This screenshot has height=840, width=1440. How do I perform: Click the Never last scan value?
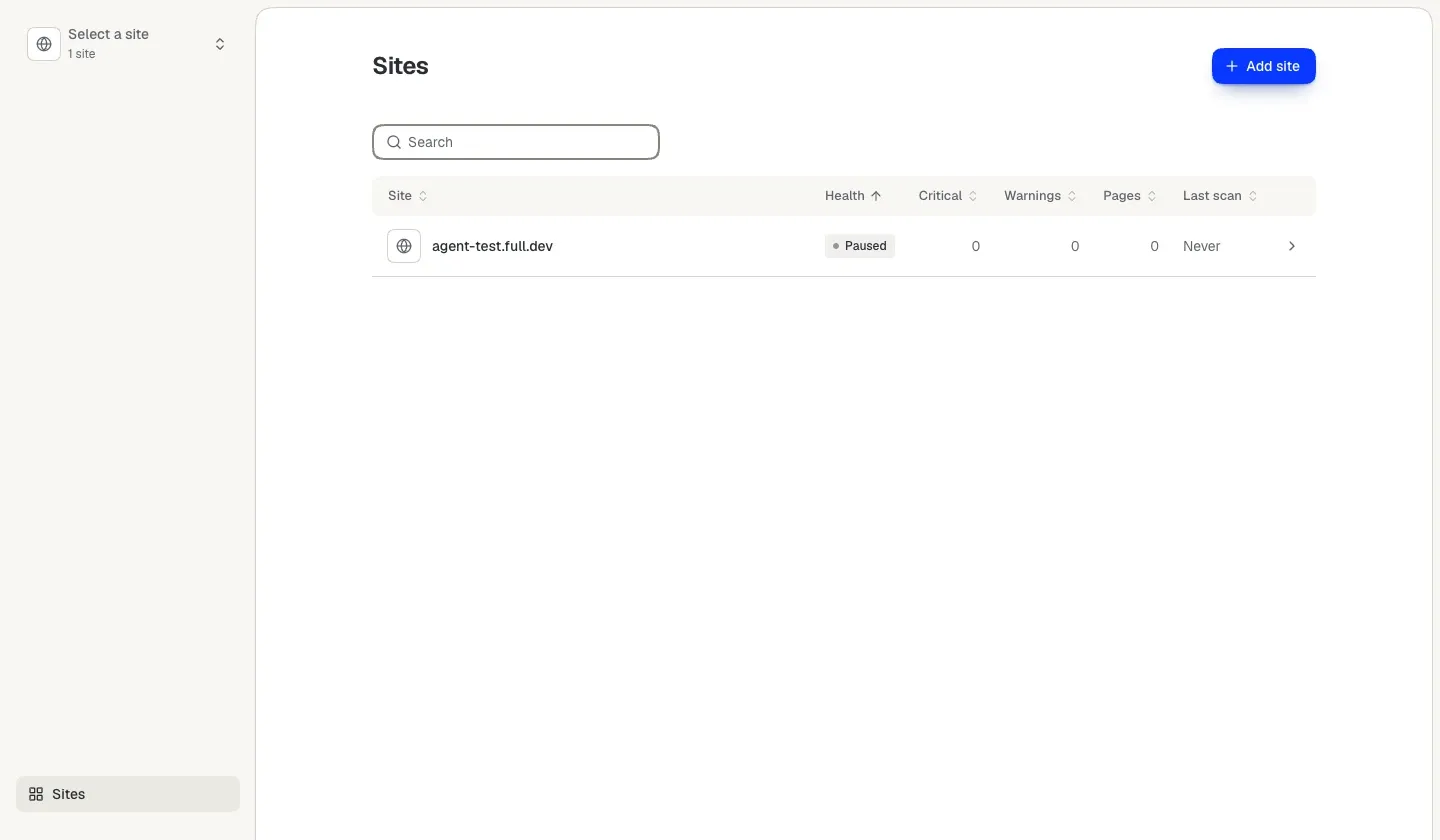pos(1201,246)
